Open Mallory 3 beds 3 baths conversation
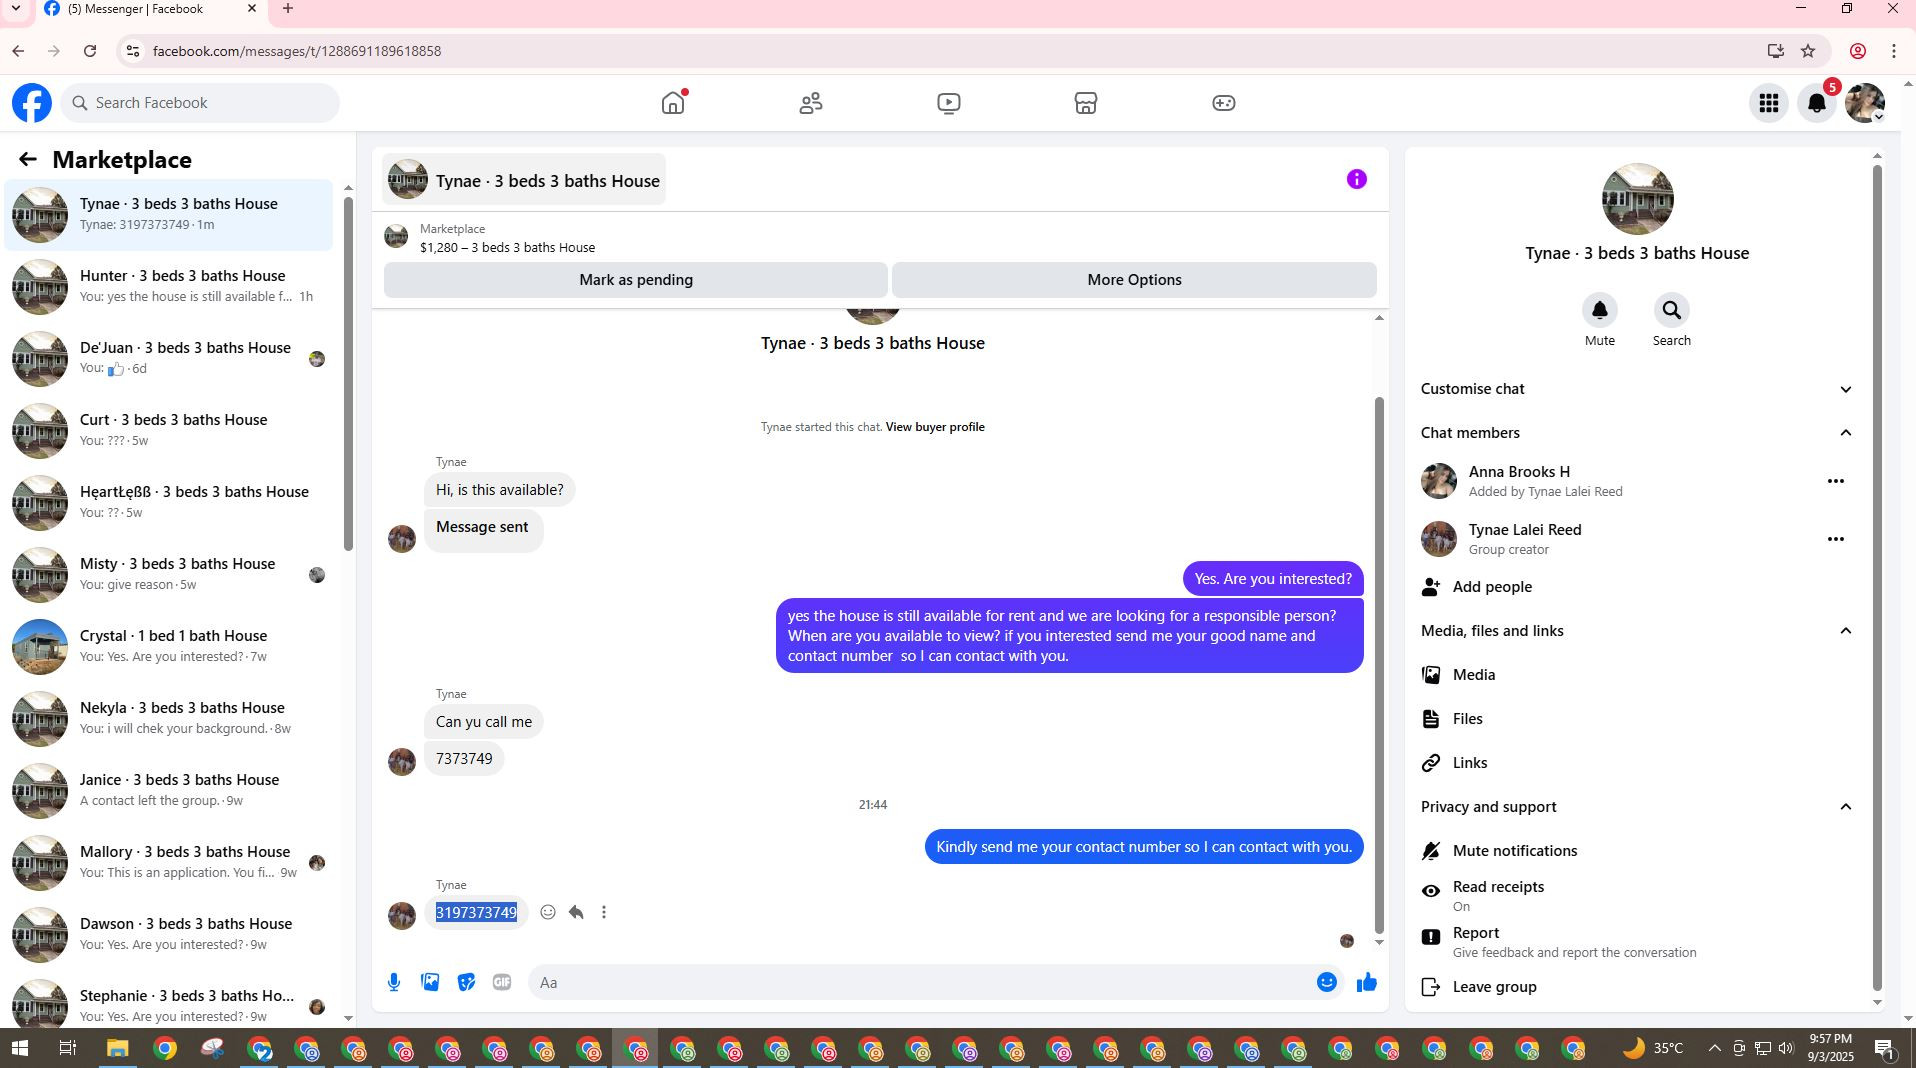 point(168,863)
